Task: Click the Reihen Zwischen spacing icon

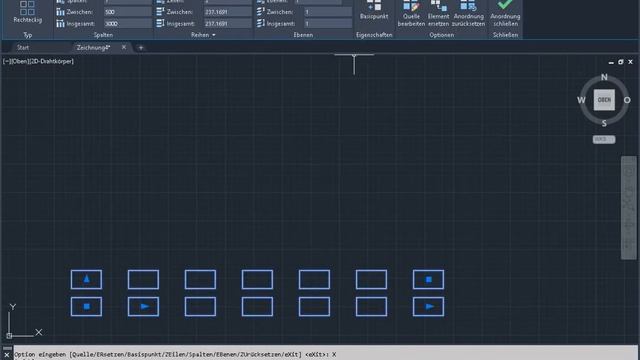Action: tap(160, 12)
